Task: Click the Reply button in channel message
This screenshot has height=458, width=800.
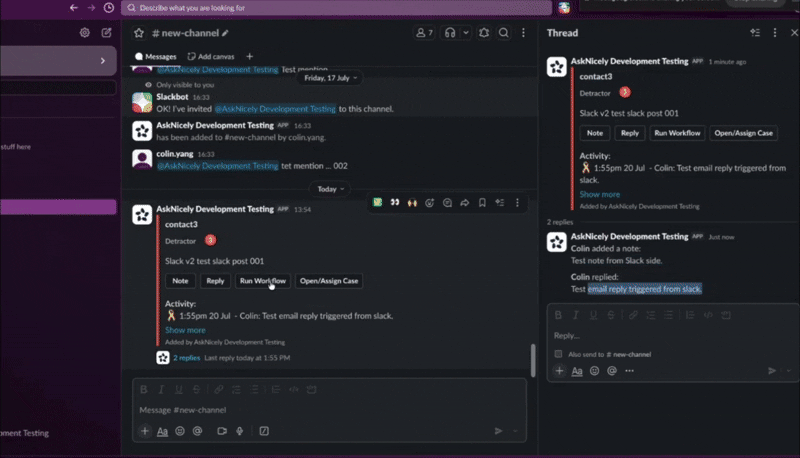Action: click(215, 281)
